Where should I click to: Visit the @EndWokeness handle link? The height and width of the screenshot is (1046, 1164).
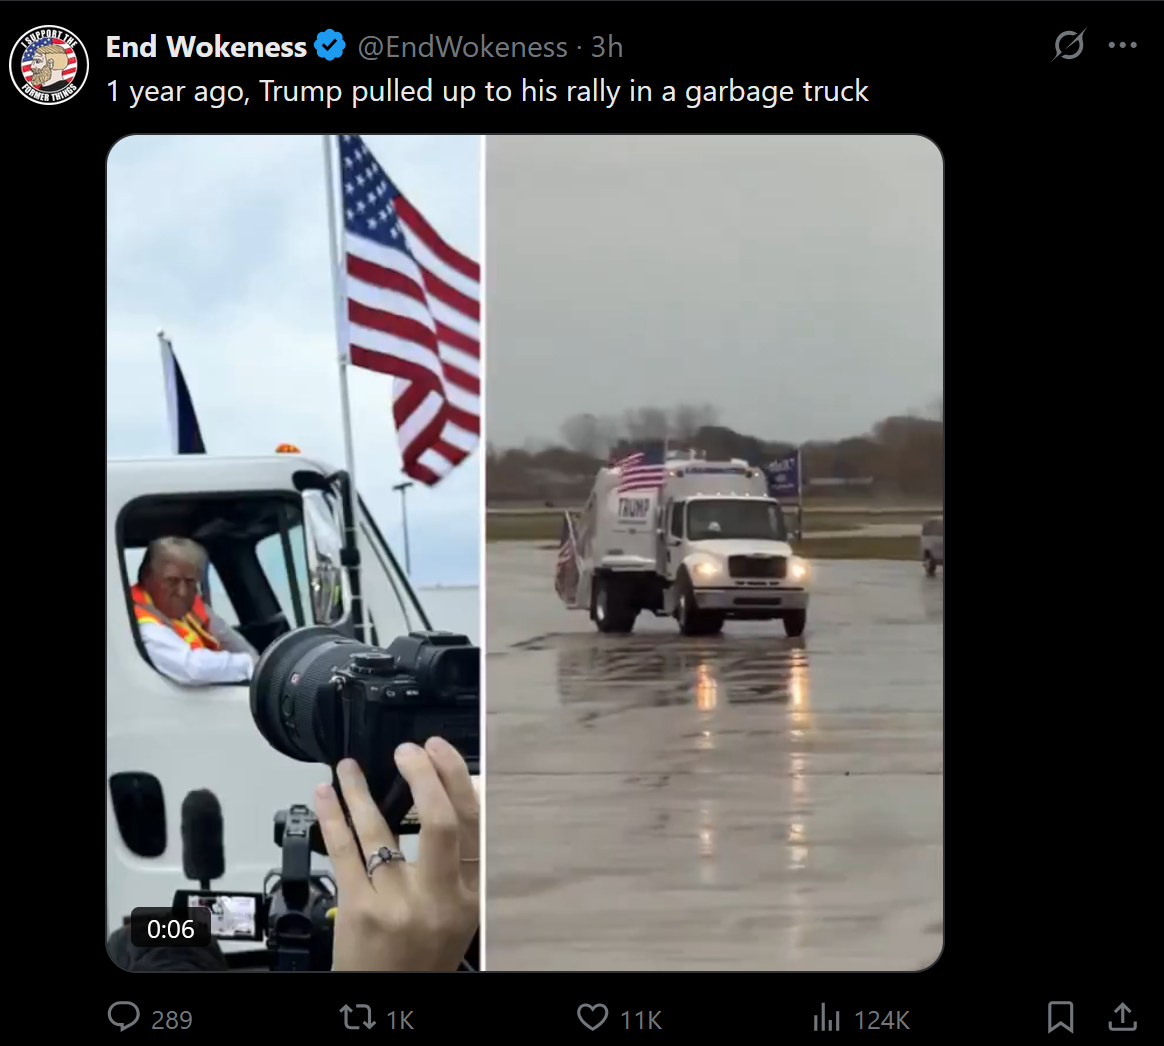[x=462, y=47]
